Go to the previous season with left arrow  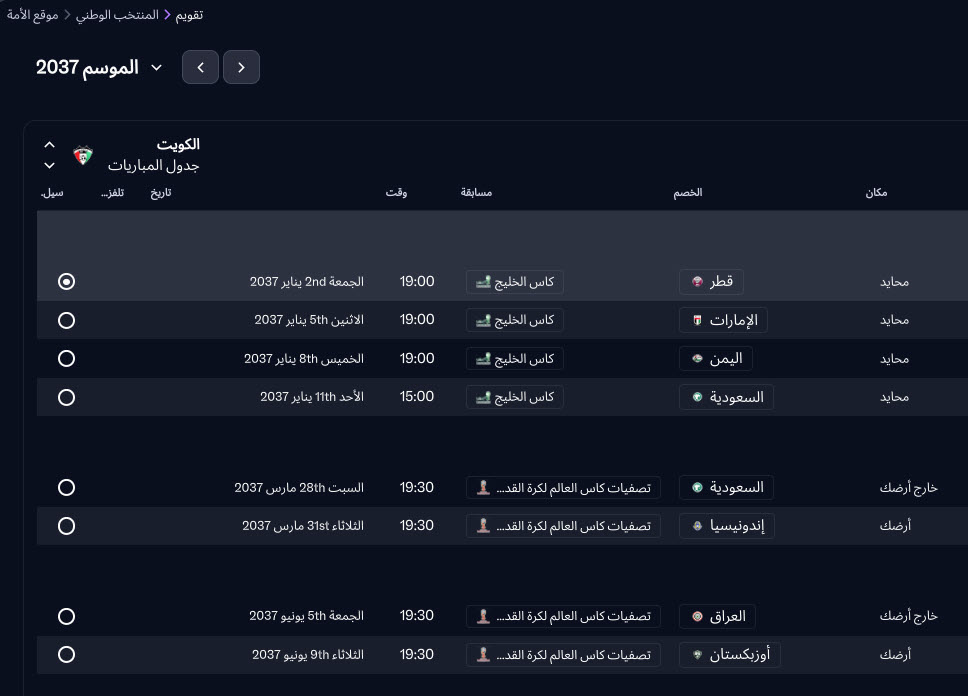click(200, 67)
